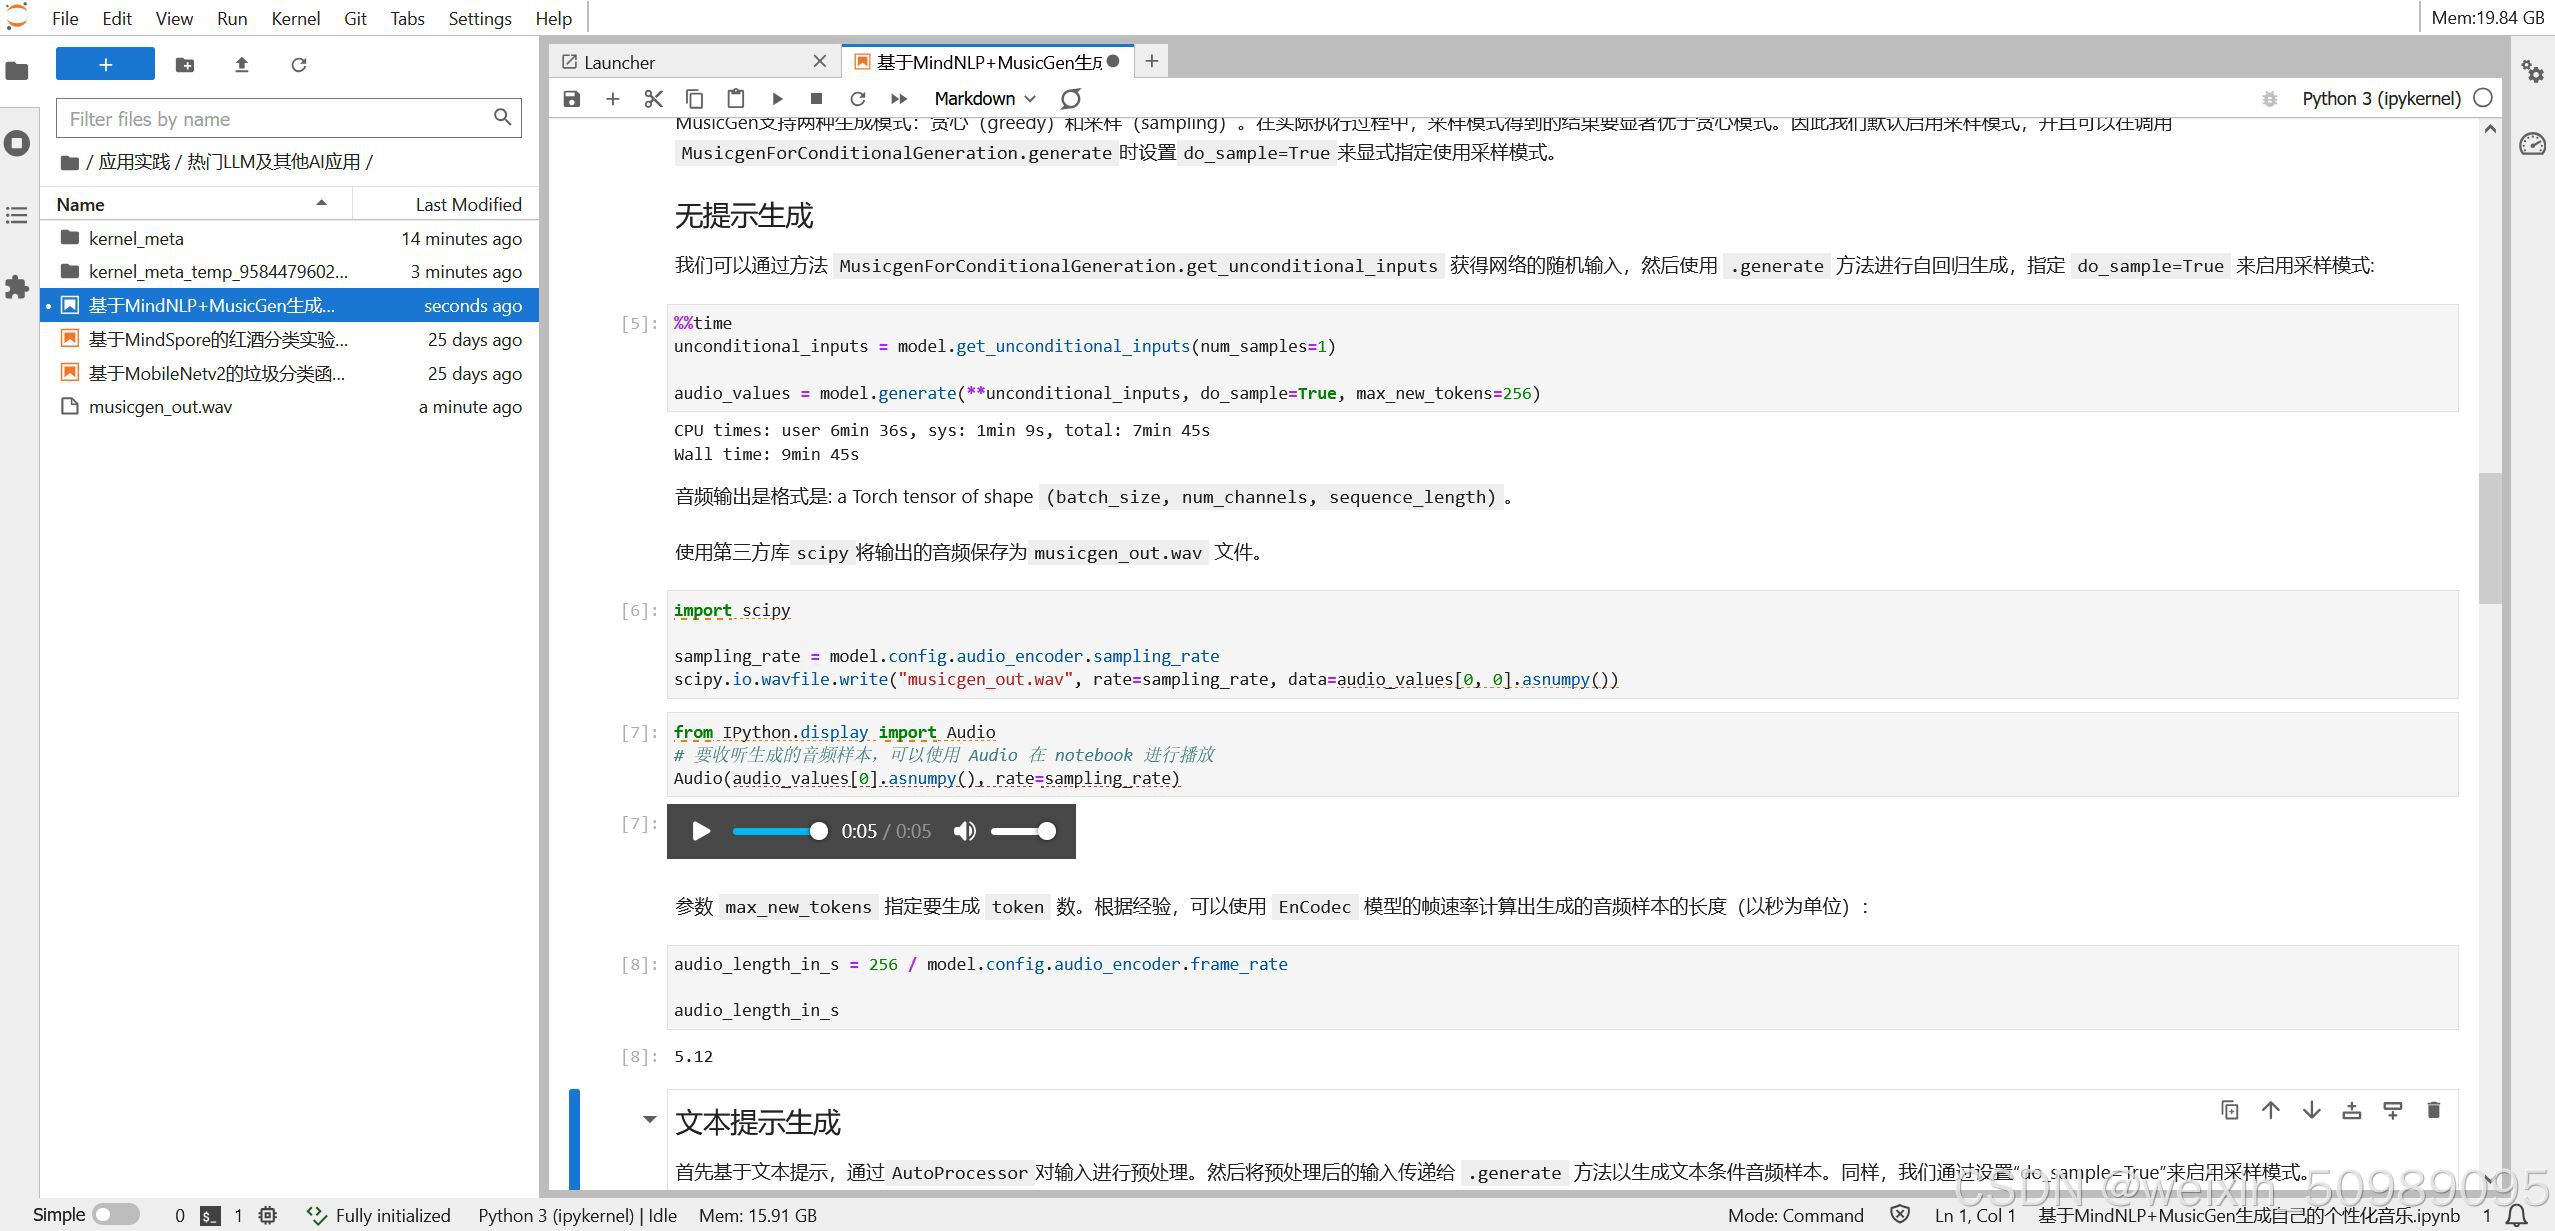Open the Markdown cell type dropdown
Image resolution: width=2555 pixels, height=1231 pixels.
[984, 98]
